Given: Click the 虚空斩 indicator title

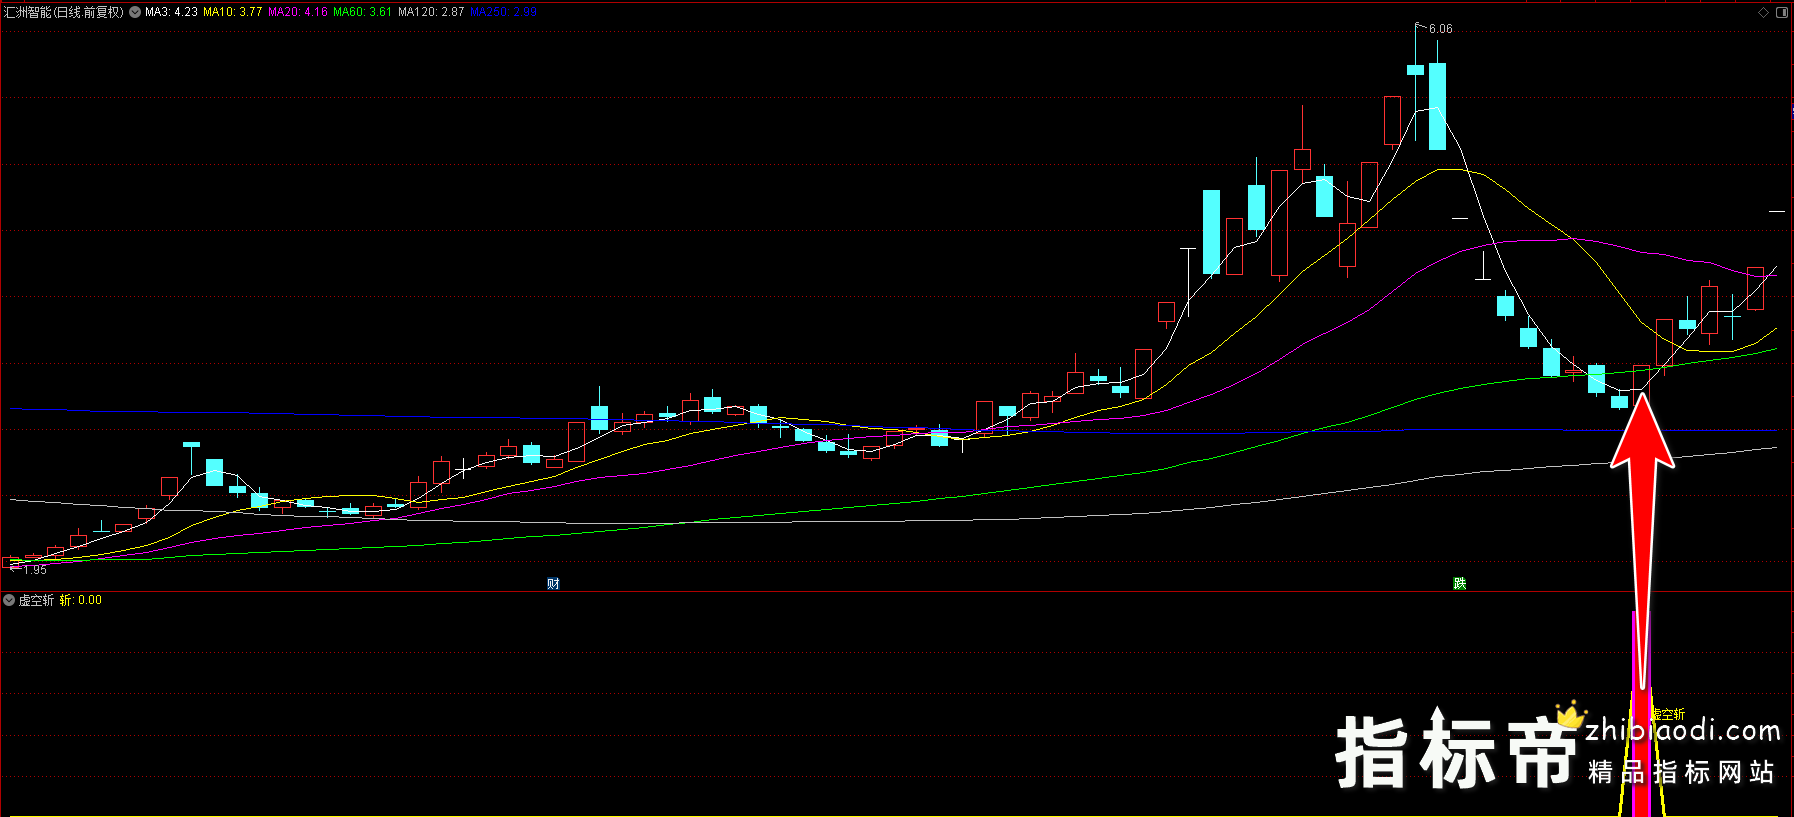Looking at the screenshot, I should (x=36, y=600).
